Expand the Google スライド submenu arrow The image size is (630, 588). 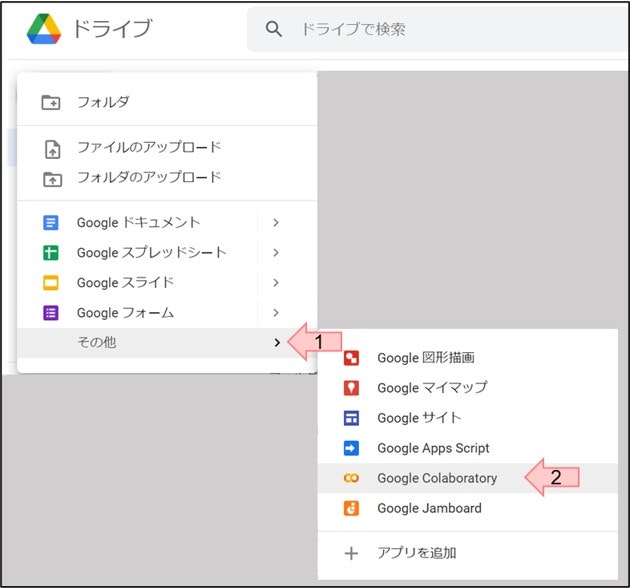pos(276,283)
